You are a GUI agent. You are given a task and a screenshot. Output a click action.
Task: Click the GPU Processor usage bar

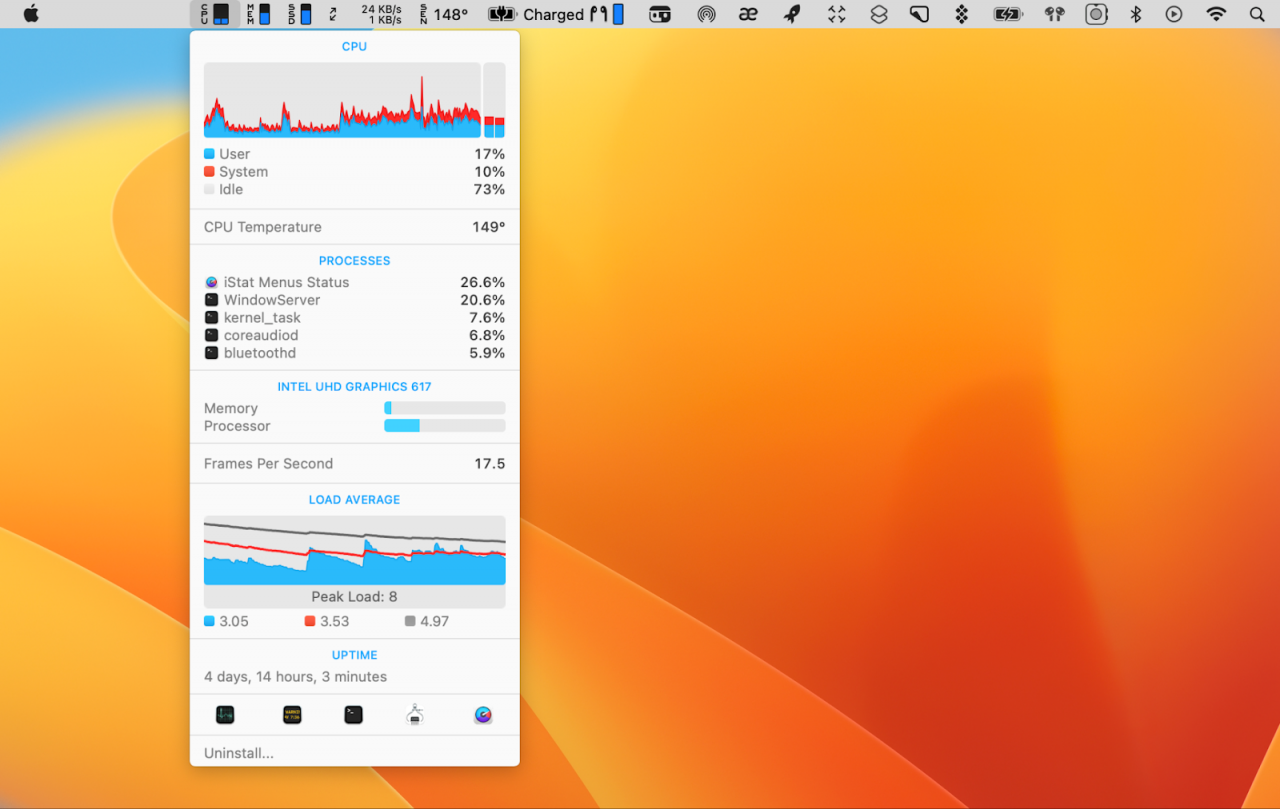[x=444, y=426]
